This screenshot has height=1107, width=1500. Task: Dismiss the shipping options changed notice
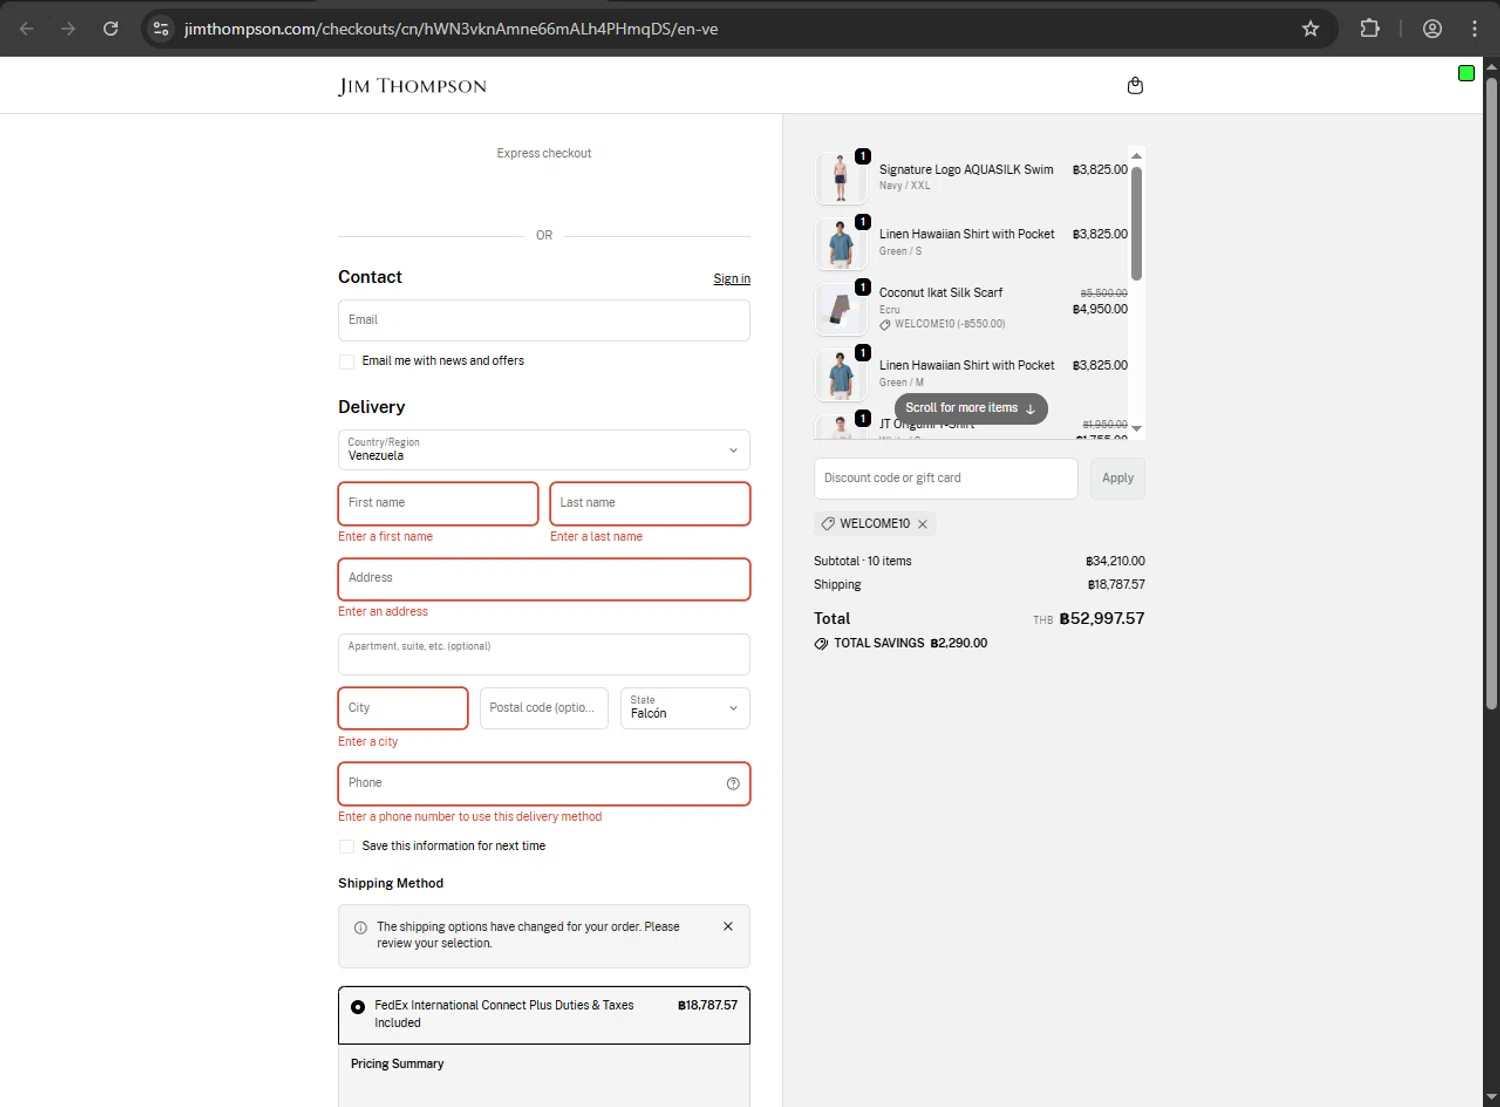coord(728,927)
